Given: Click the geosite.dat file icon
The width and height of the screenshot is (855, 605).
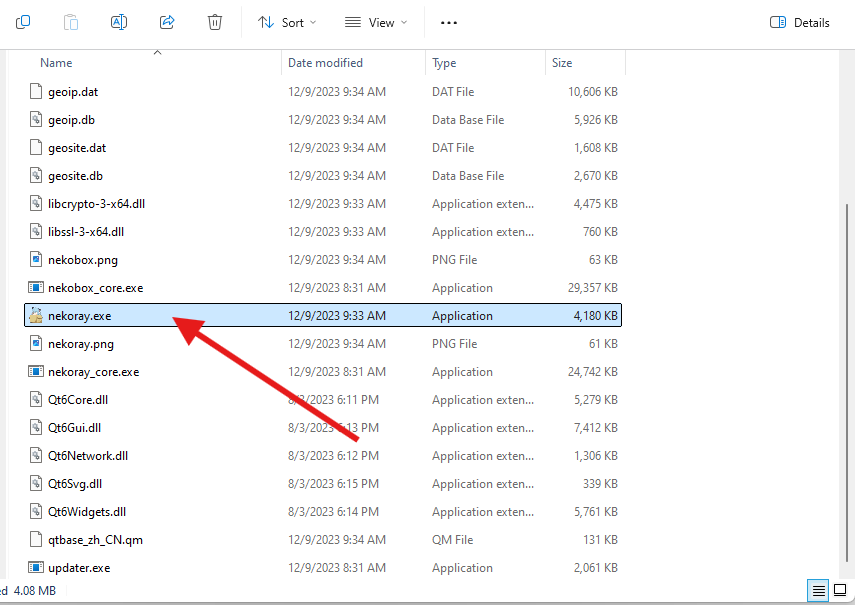Looking at the screenshot, I should (x=36, y=148).
